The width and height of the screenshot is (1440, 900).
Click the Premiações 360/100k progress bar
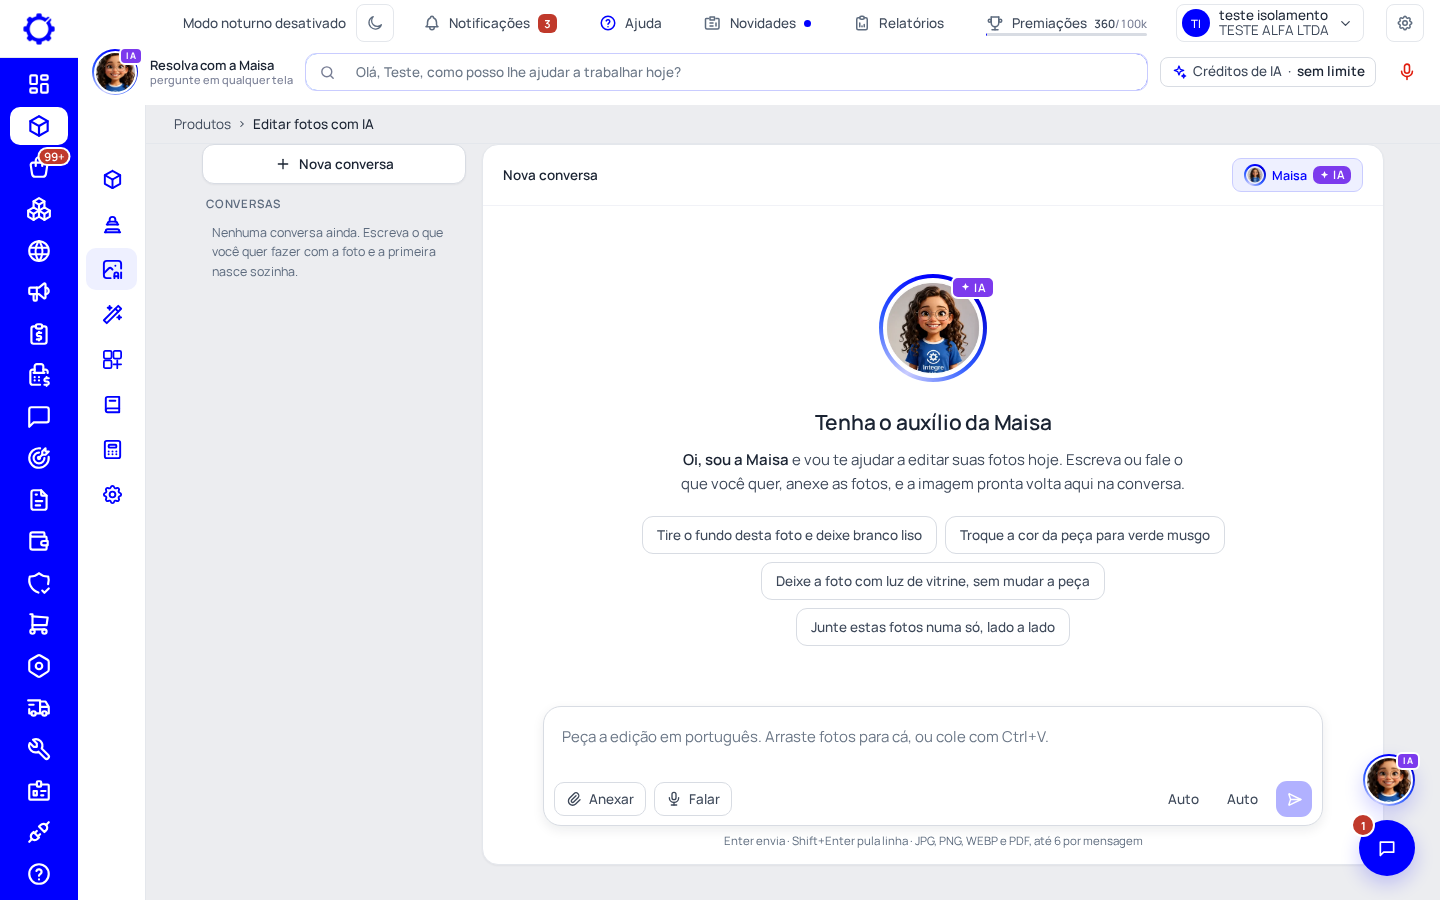1066,35
